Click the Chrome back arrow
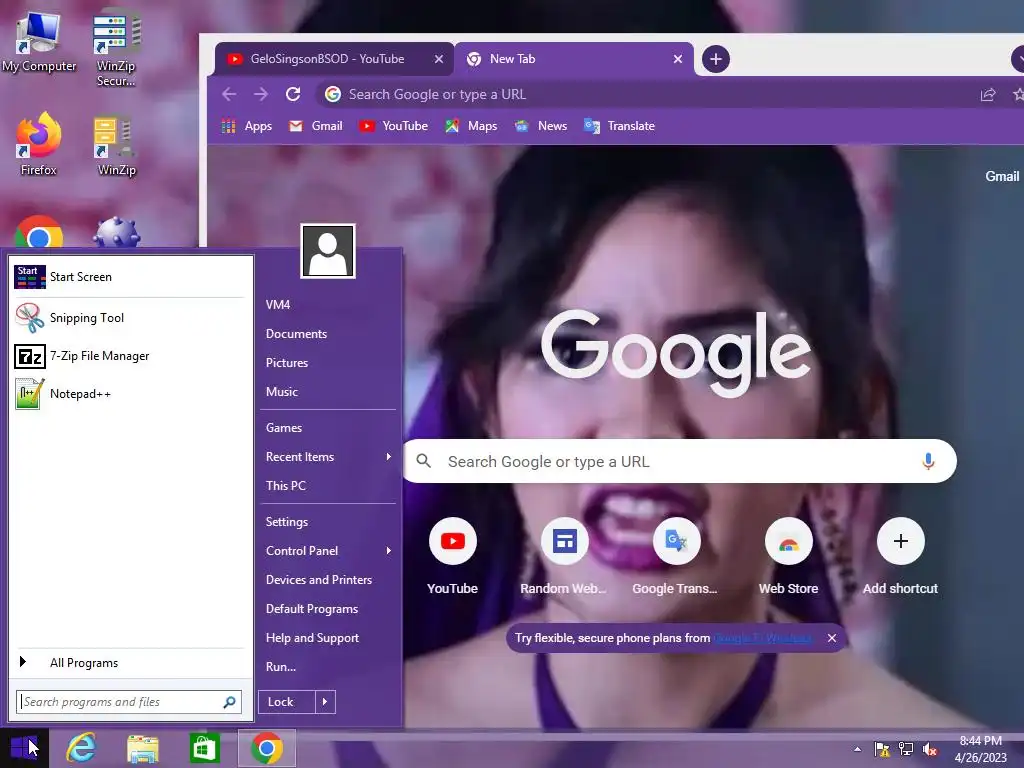Screen dimensions: 1024x768 [x=229, y=94]
